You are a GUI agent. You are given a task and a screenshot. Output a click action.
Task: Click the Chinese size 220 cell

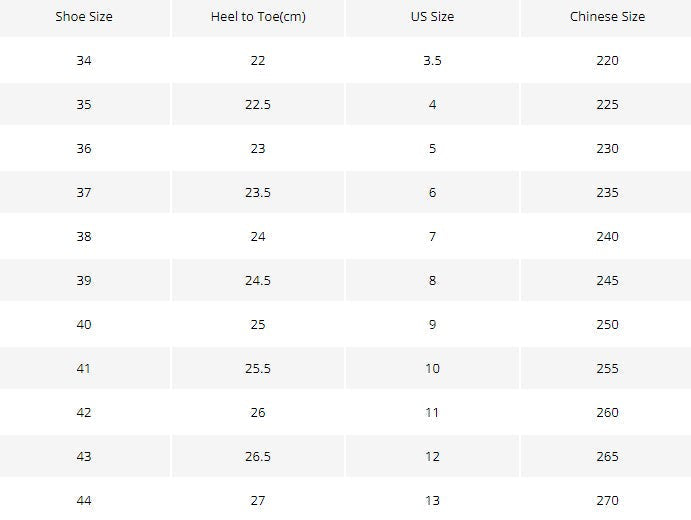click(x=607, y=60)
